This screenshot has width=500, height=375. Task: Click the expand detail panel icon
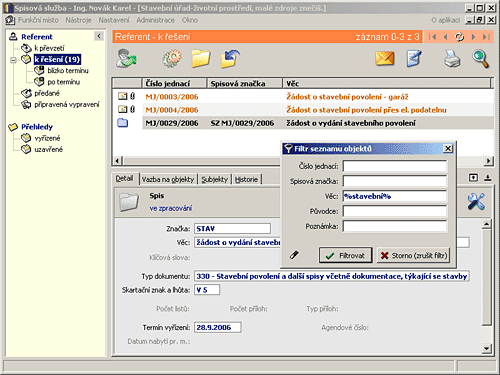click(x=473, y=178)
